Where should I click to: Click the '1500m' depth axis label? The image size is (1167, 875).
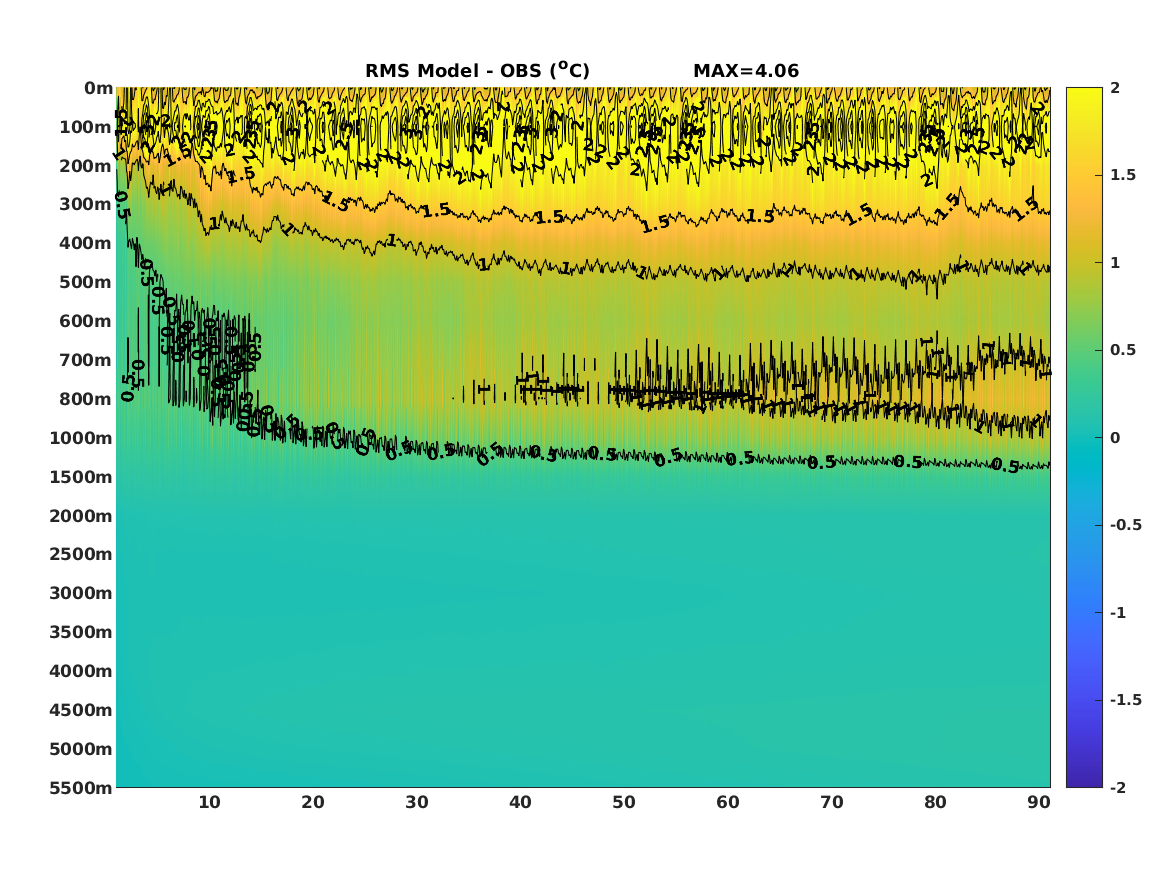[x=81, y=477]
